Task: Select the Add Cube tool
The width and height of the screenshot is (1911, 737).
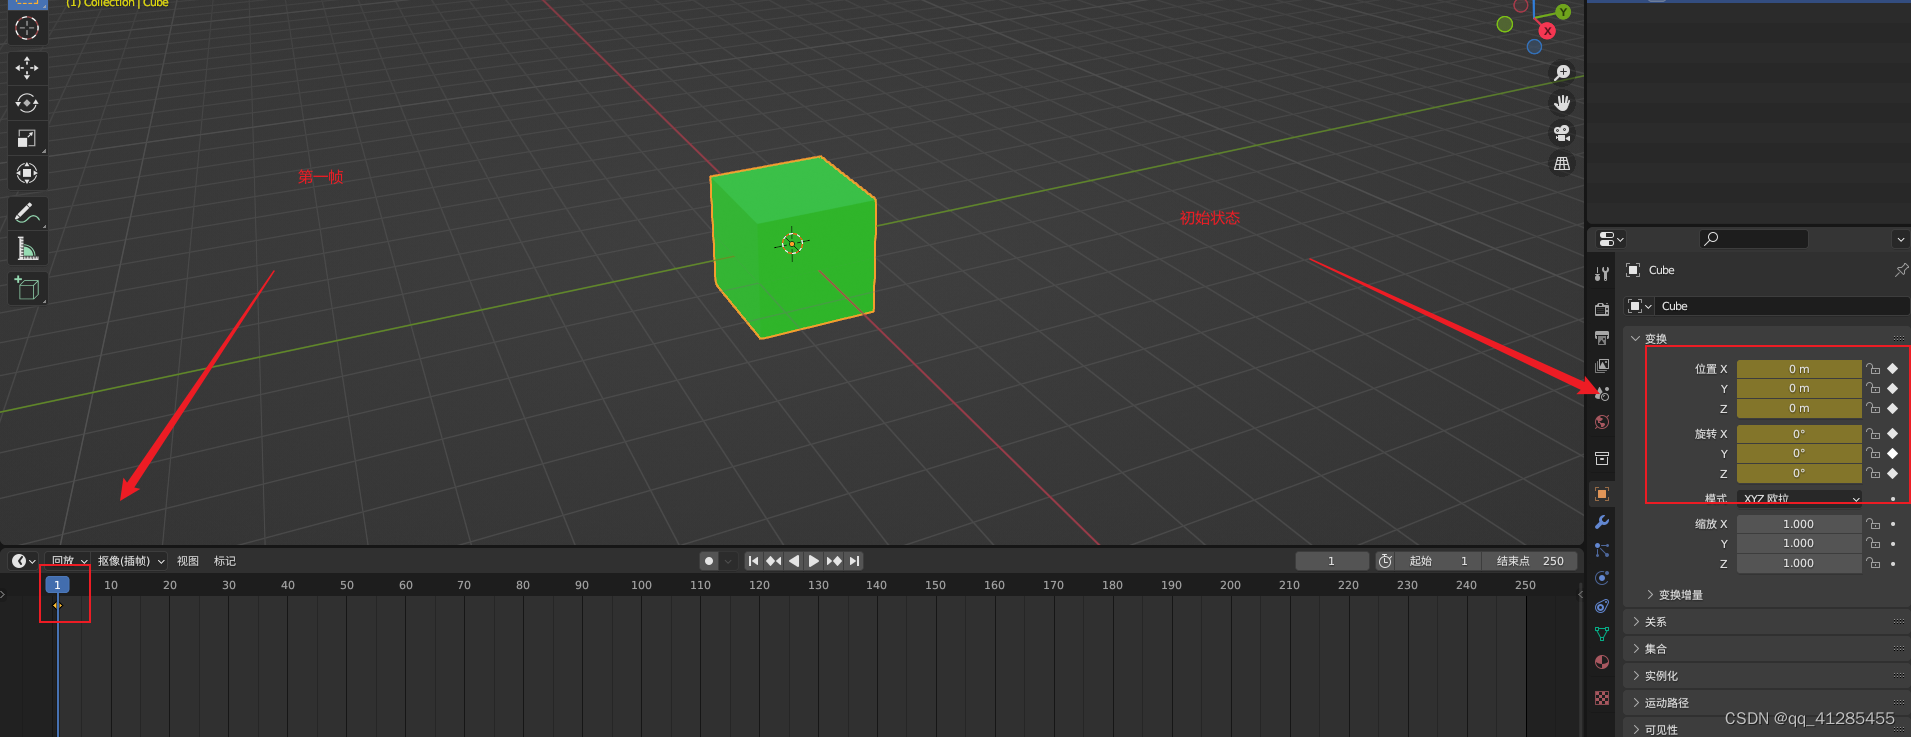Action: tap(27, 289)
